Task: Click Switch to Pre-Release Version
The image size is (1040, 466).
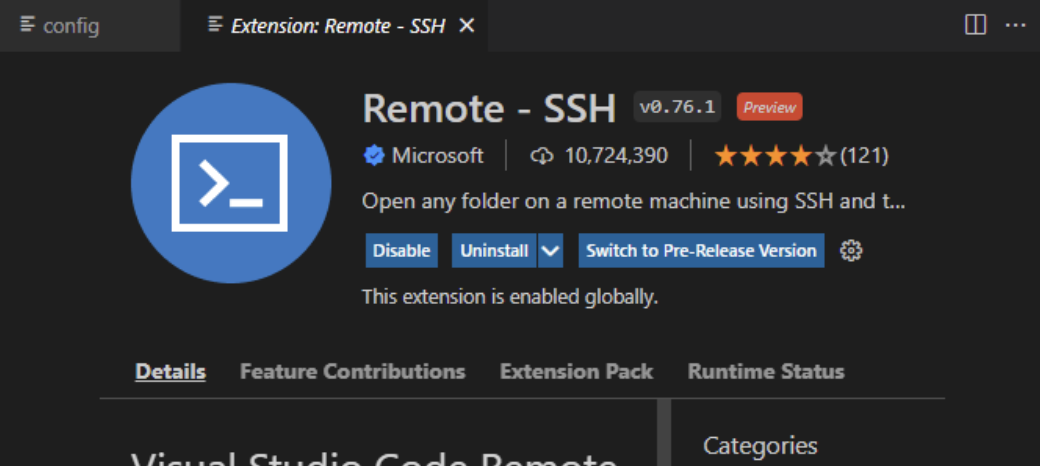Action: (x=701, y=251)
